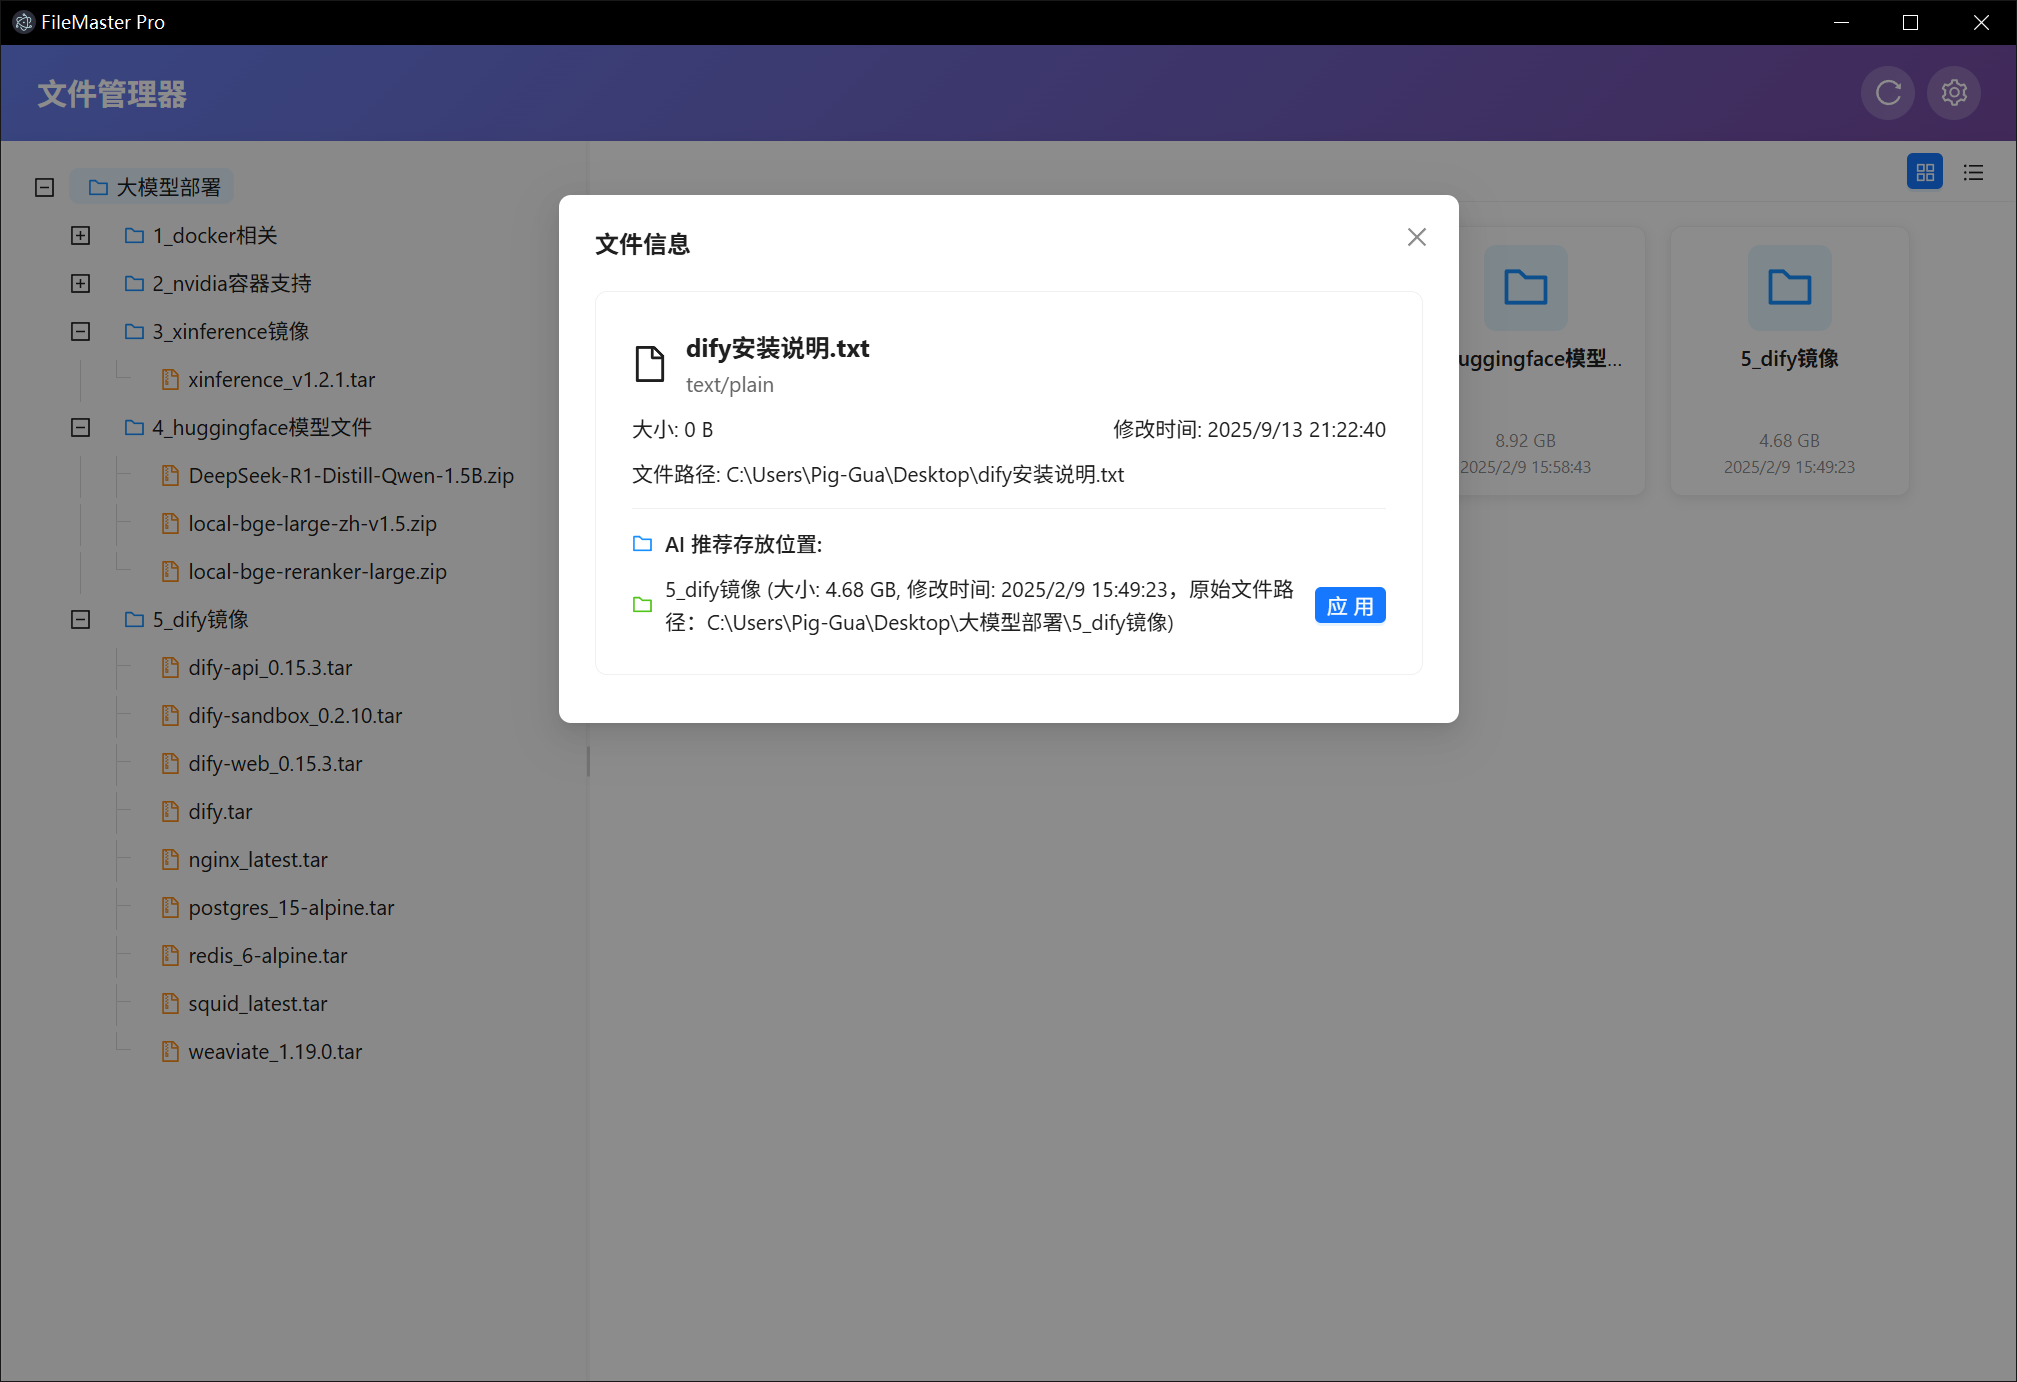Viewport: 2017px width, 1382px height.
Task: Select local-bge-reranker-large.zip file
Action: click(304, 571)
